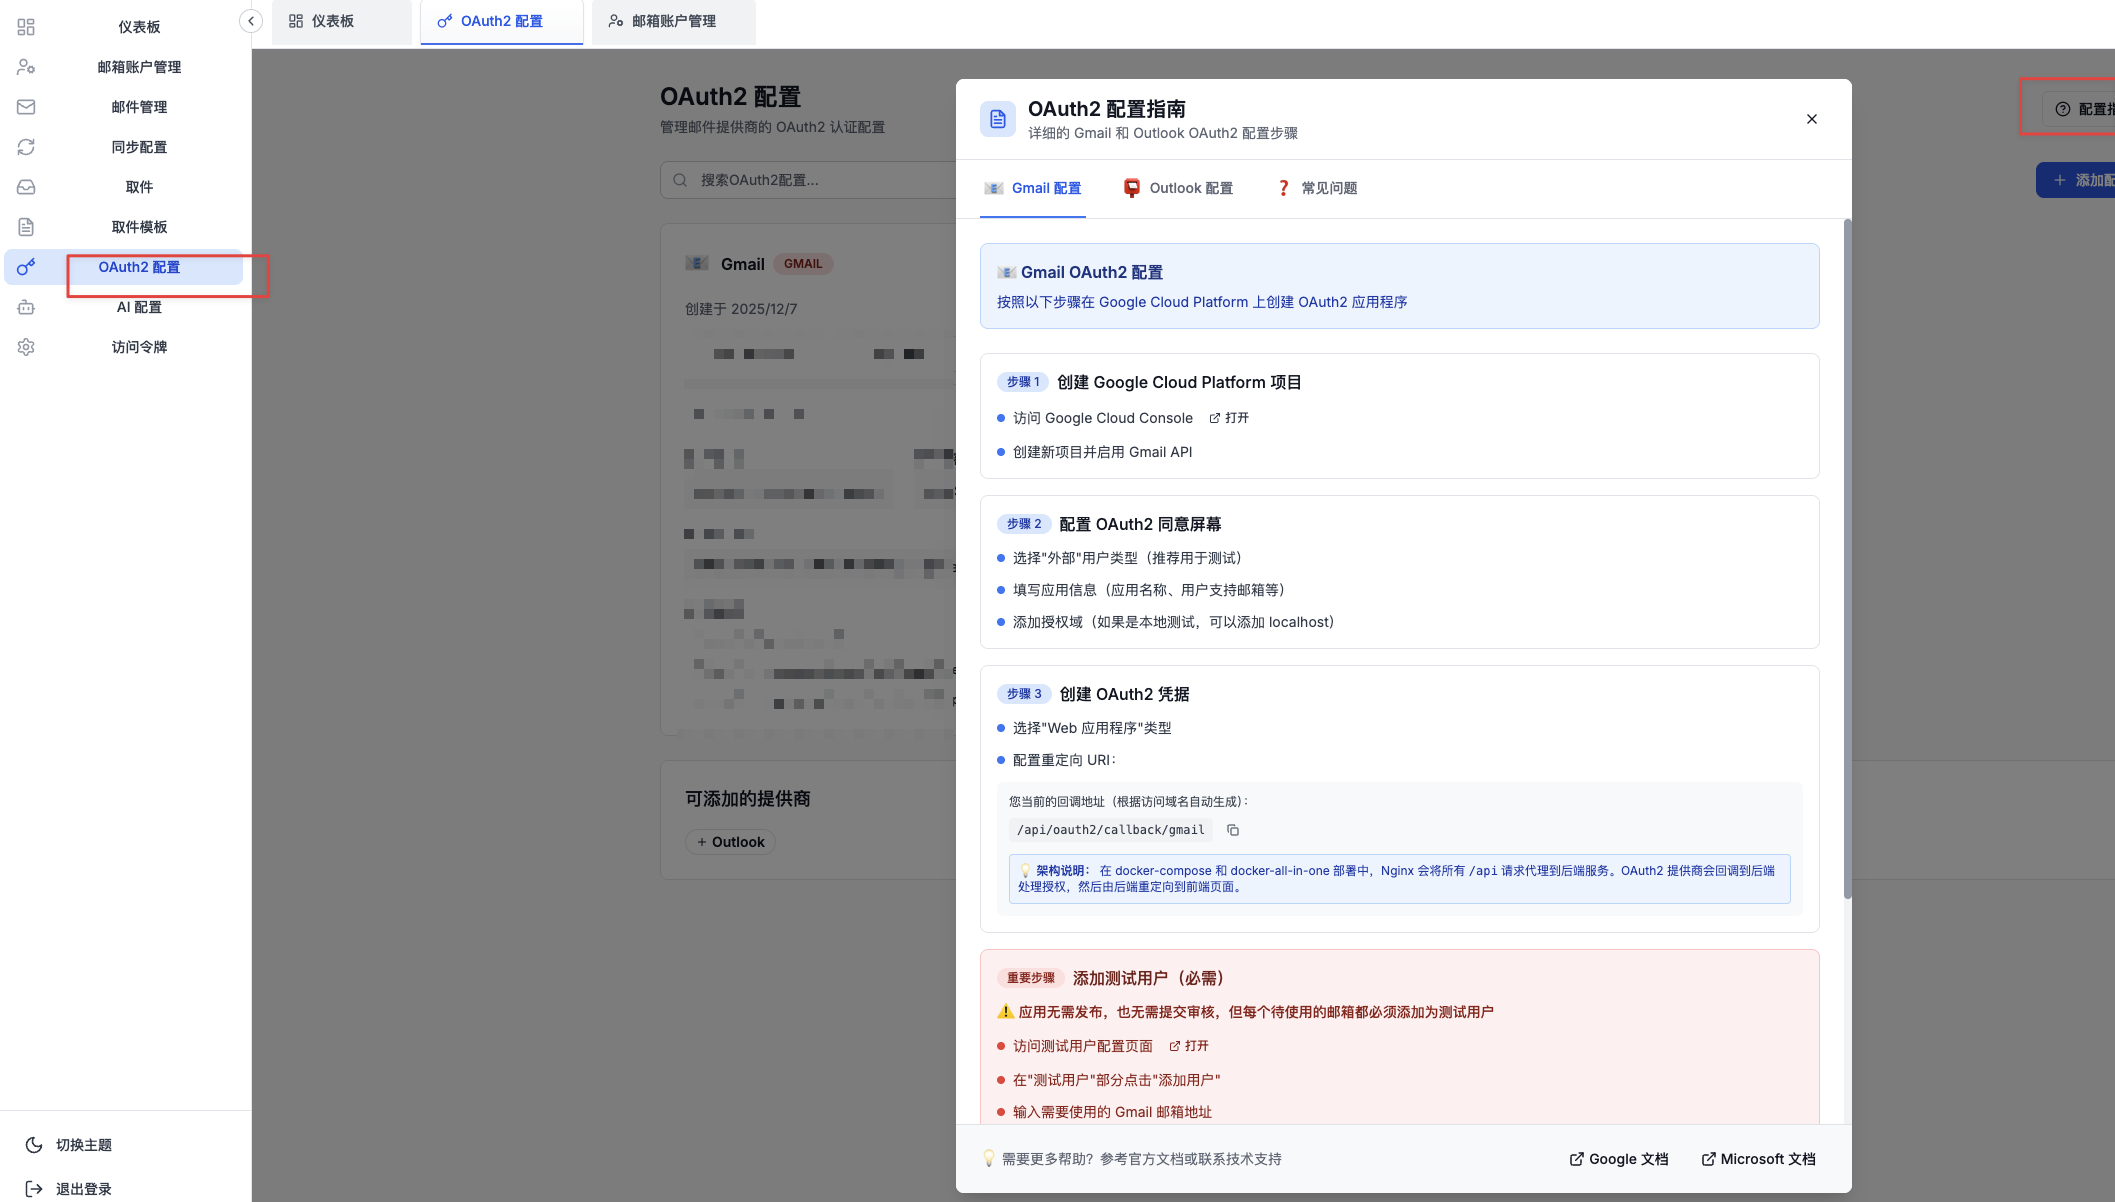
Task: Open the 常见问题 tab
Action: (1317, 188)
